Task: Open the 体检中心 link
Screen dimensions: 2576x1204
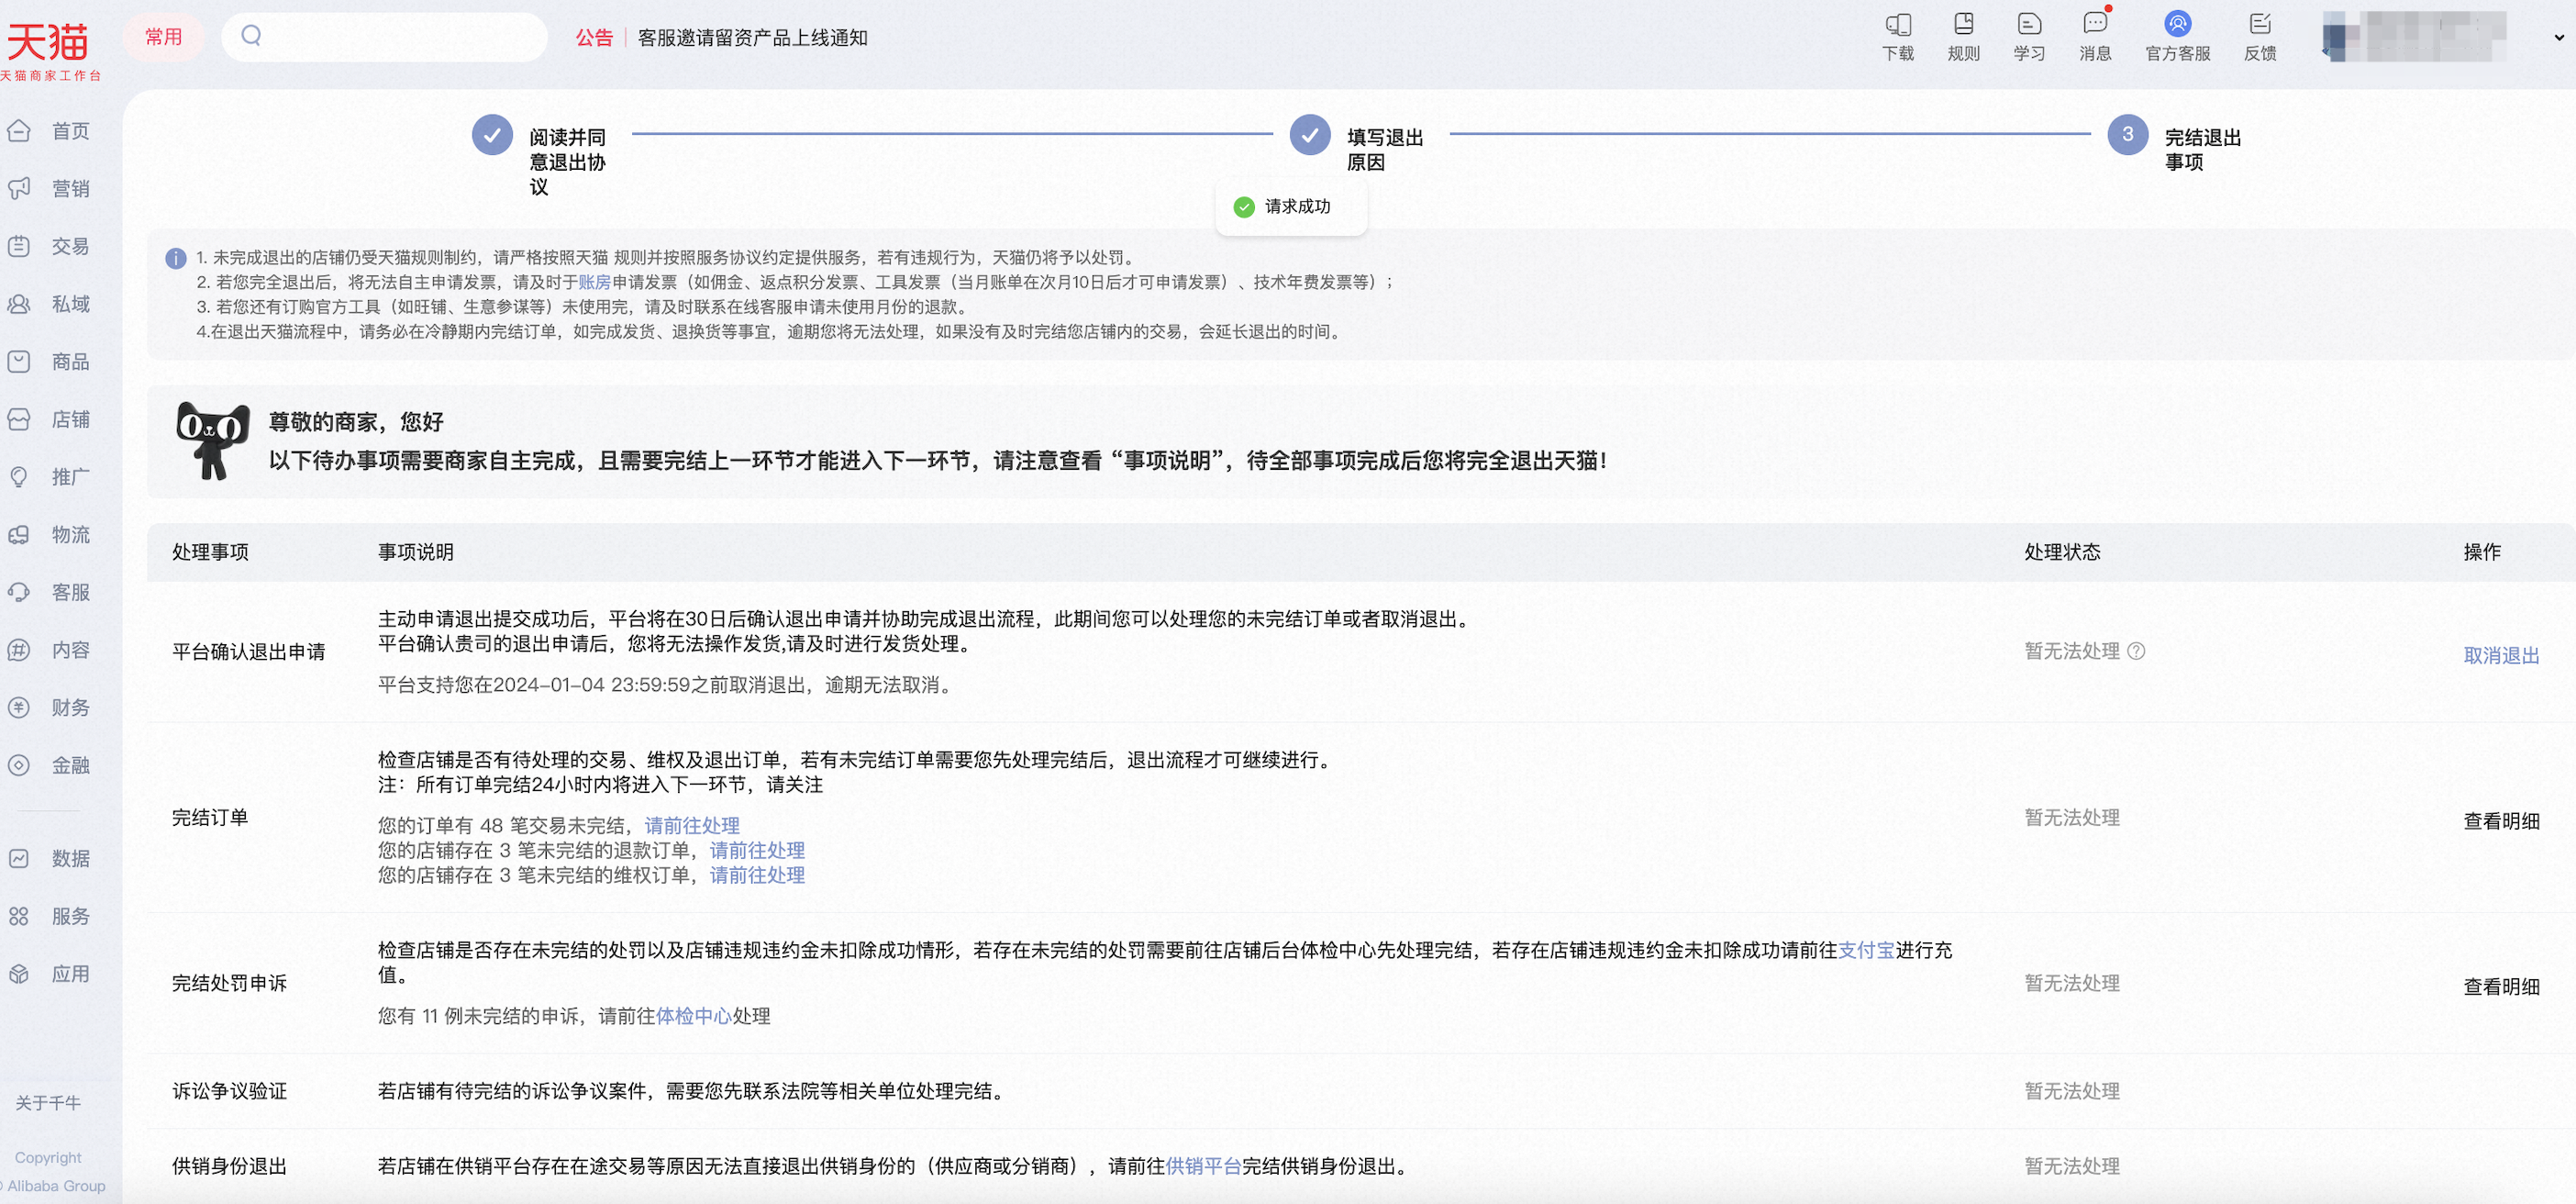Action: coord(694,1017)
